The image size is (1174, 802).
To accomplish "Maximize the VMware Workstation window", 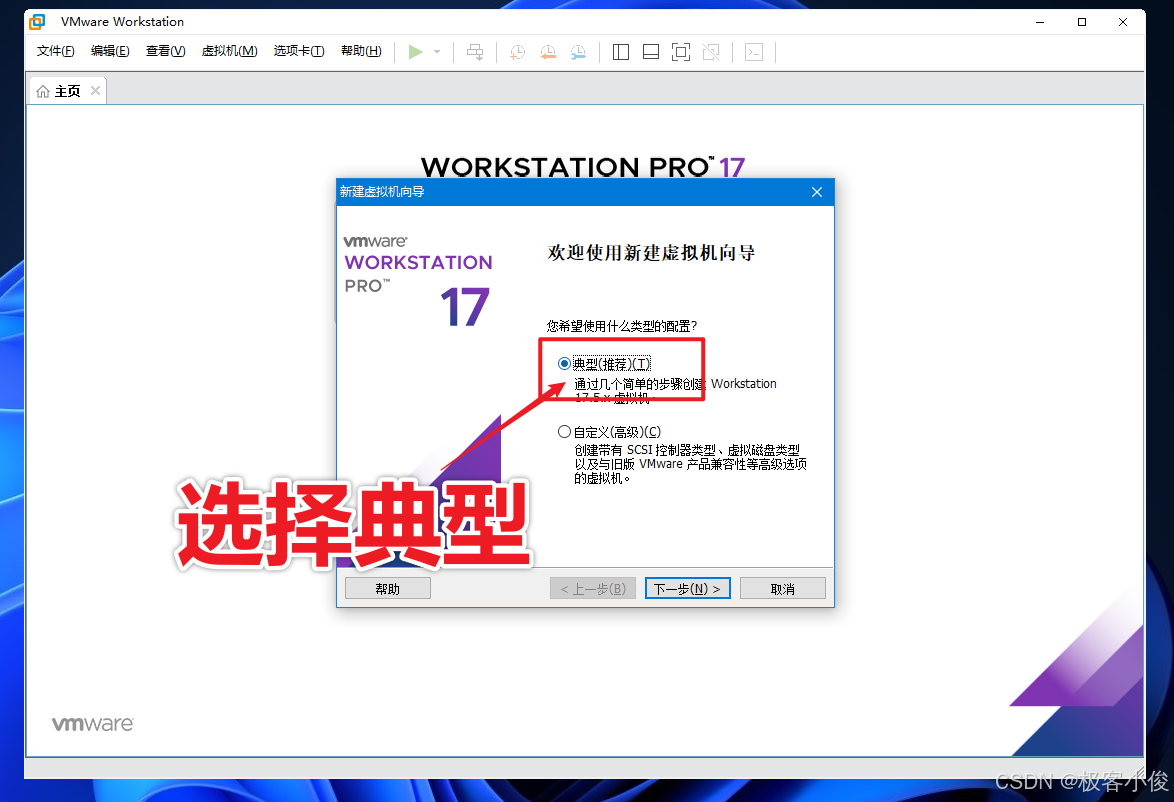I will click(1082, 22).
